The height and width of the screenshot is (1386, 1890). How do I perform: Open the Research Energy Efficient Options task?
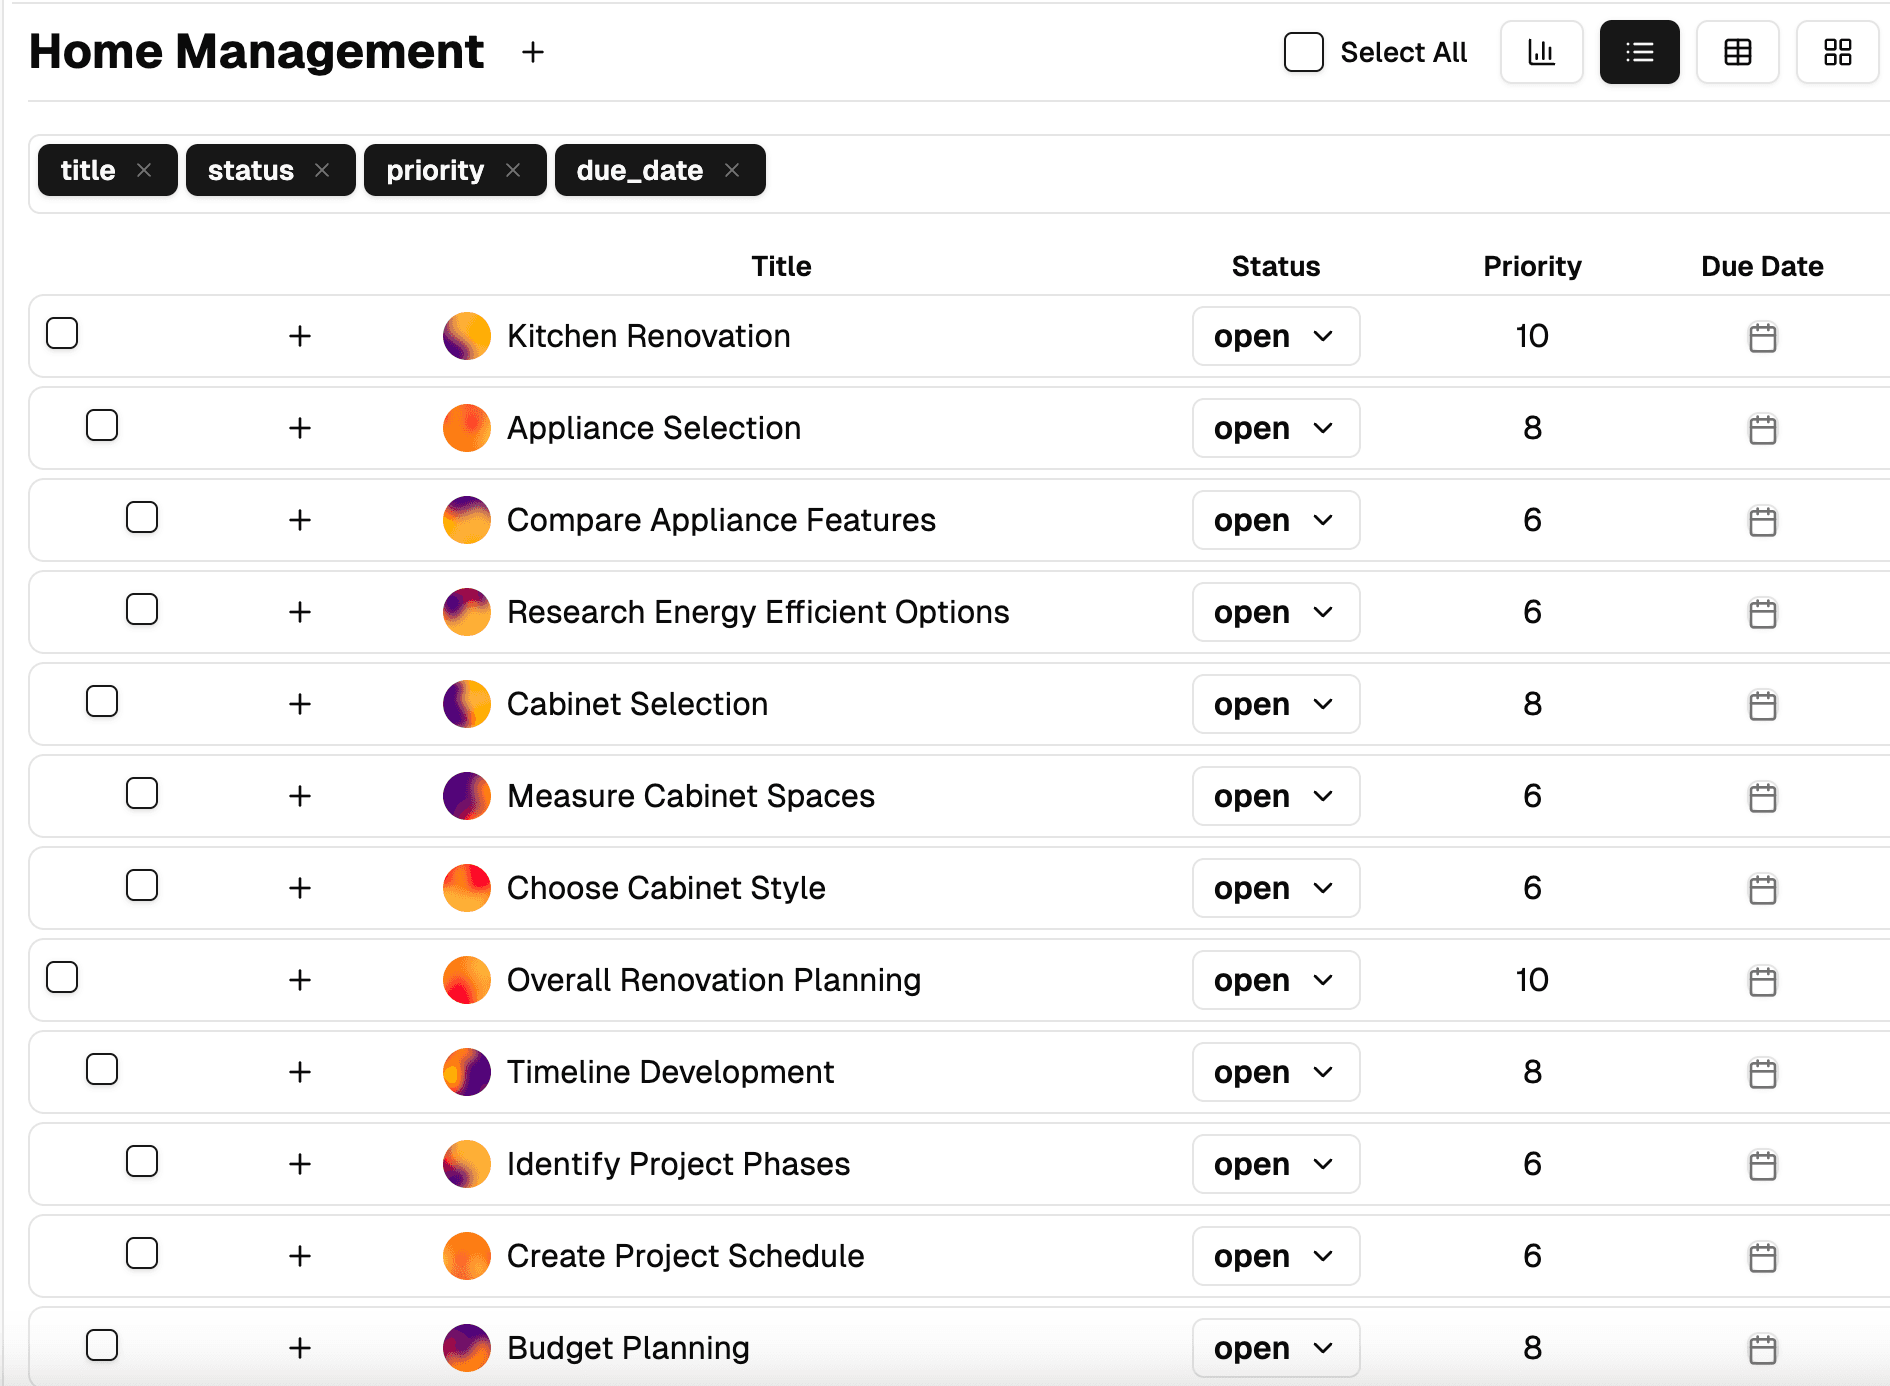coord(757,612)
